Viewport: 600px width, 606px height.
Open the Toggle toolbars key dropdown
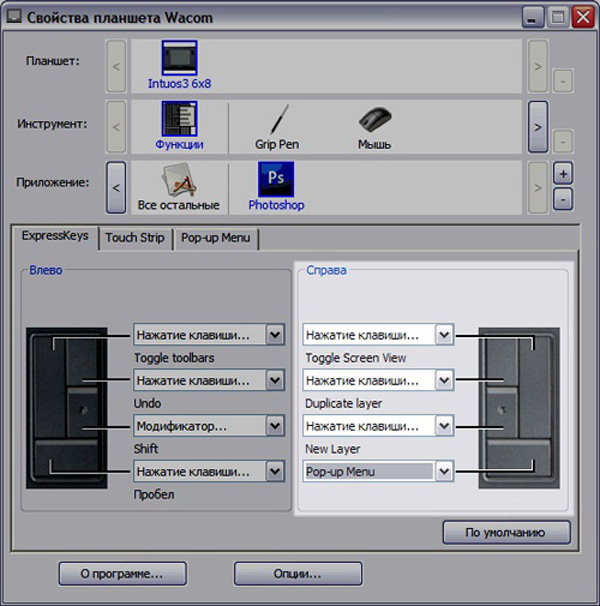point(275,334)
